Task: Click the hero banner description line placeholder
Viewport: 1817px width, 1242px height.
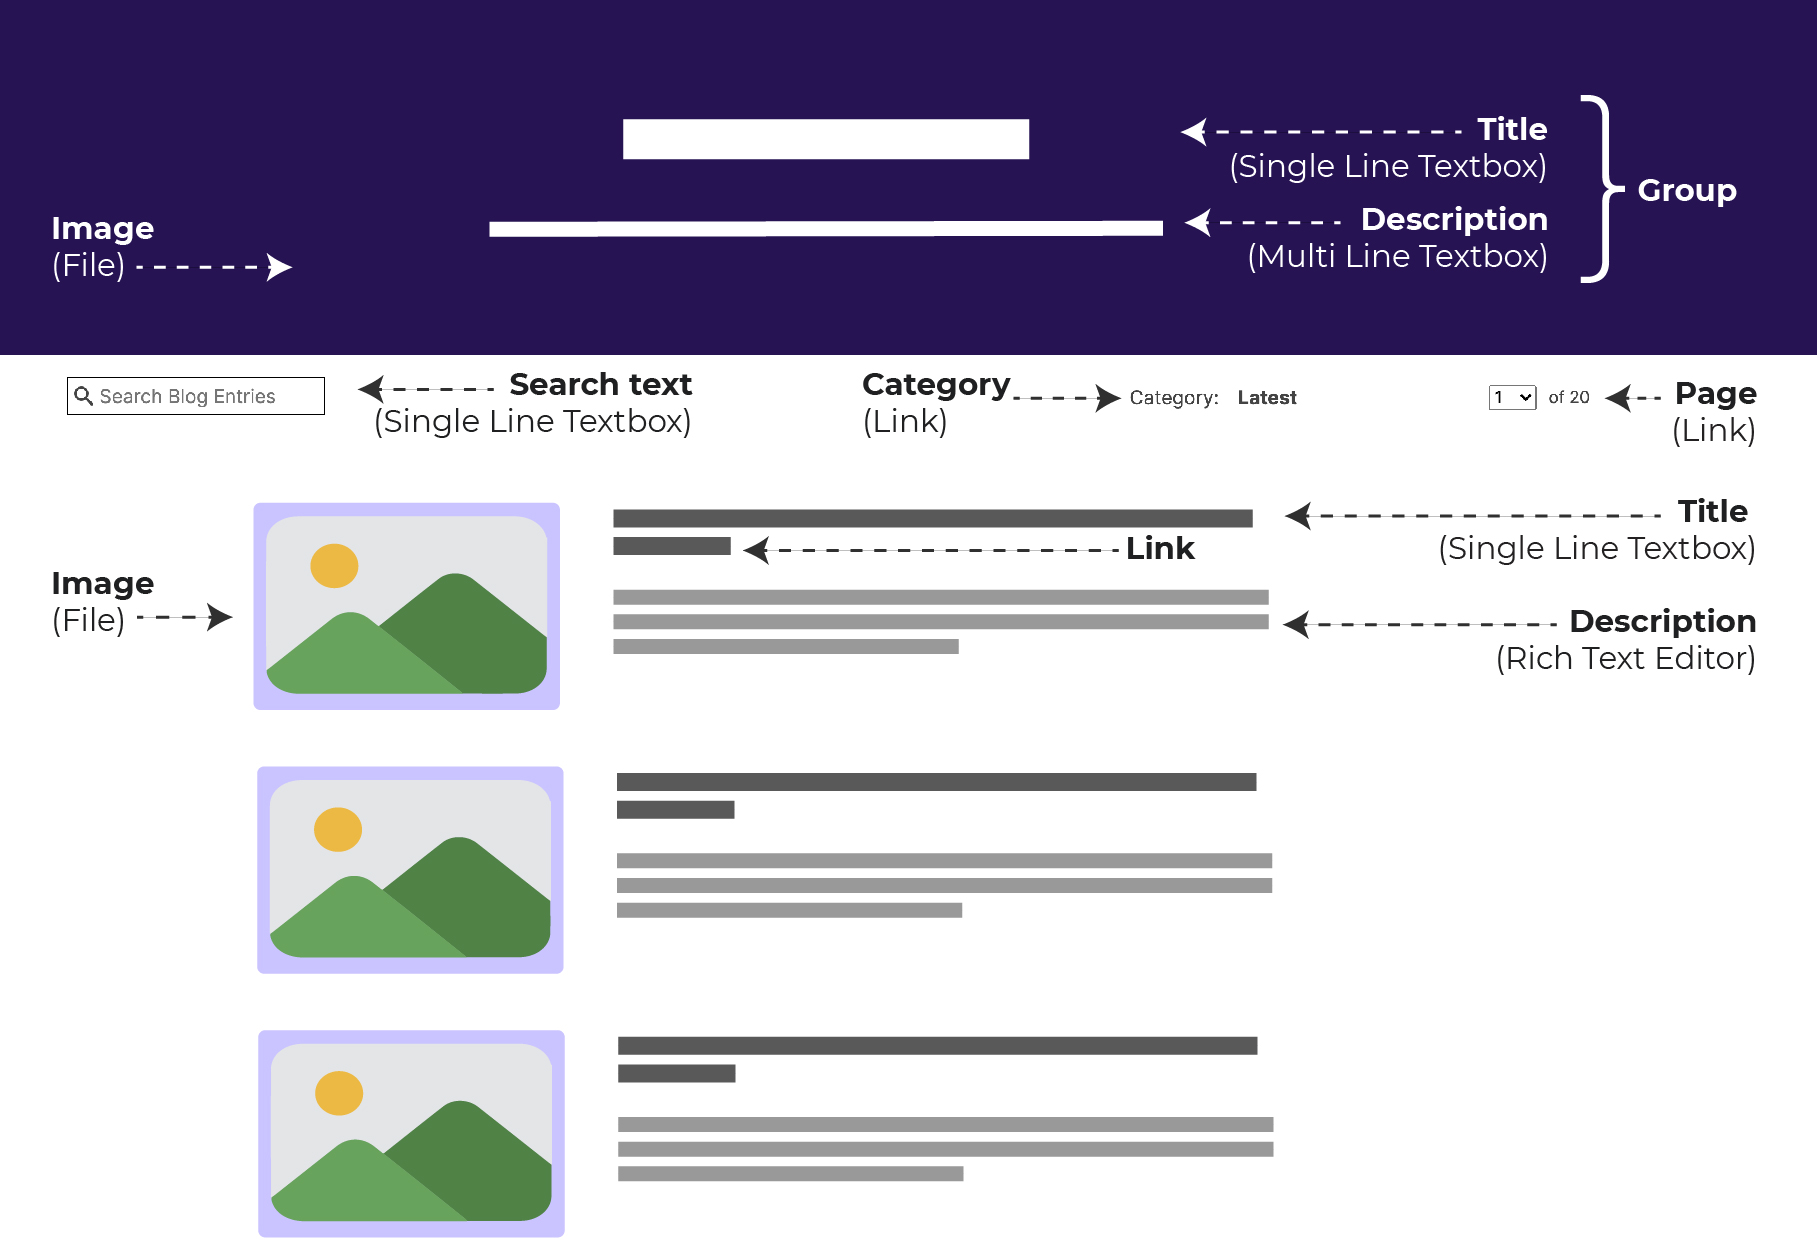Action: click(826, 228)
